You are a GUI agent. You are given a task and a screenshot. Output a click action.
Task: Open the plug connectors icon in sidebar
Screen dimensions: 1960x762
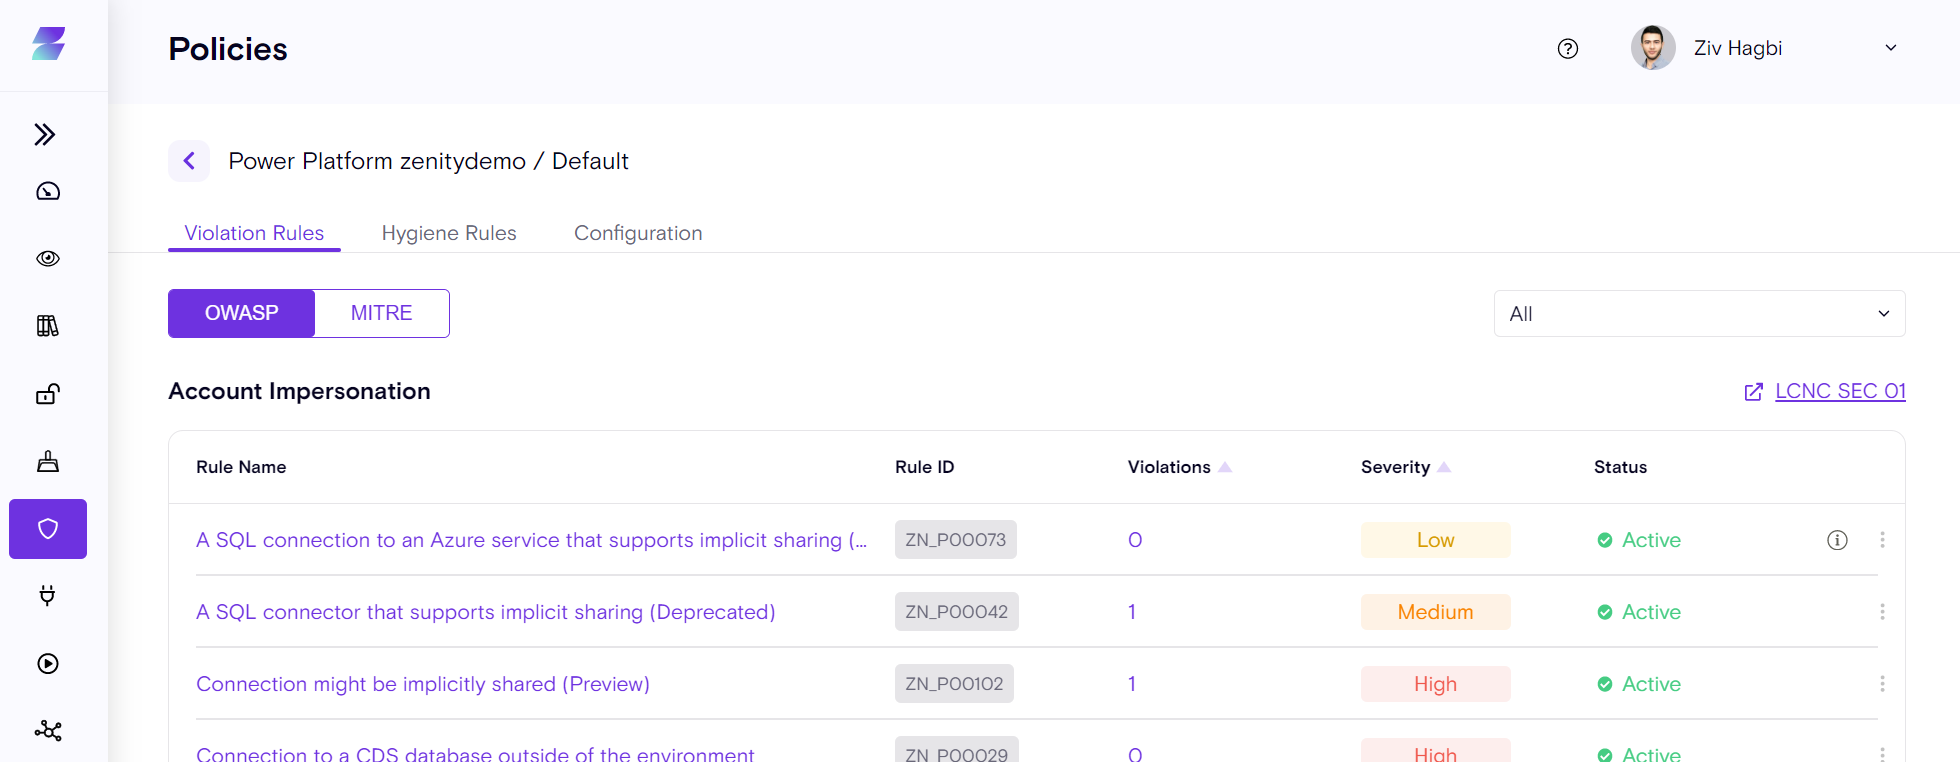48,596
